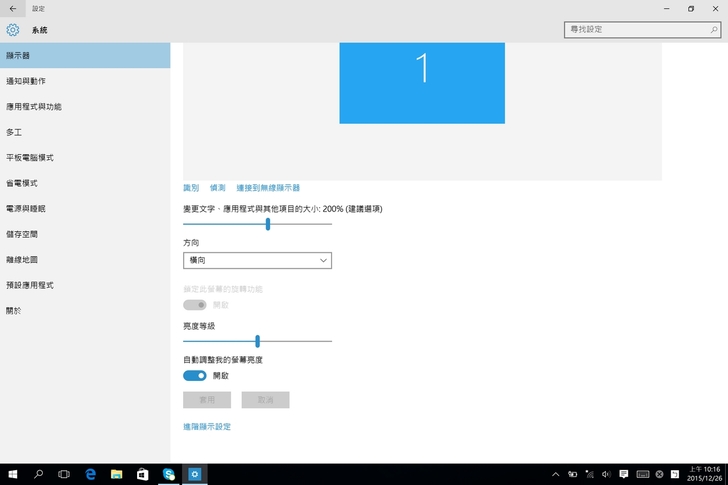Show hidden system tray icons chevron
Image resolution: width=728 pixels, height=485 pixels.
tap(556, 474)
